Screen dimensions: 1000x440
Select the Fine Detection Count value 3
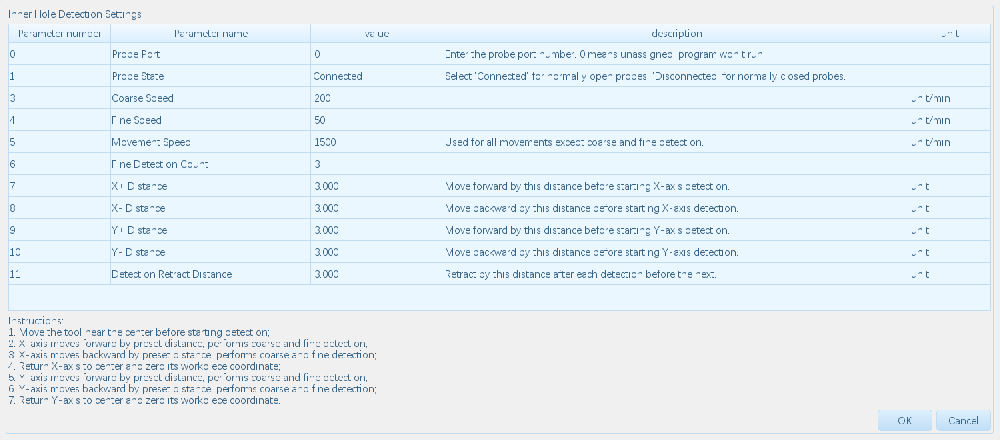click(317, 164)
